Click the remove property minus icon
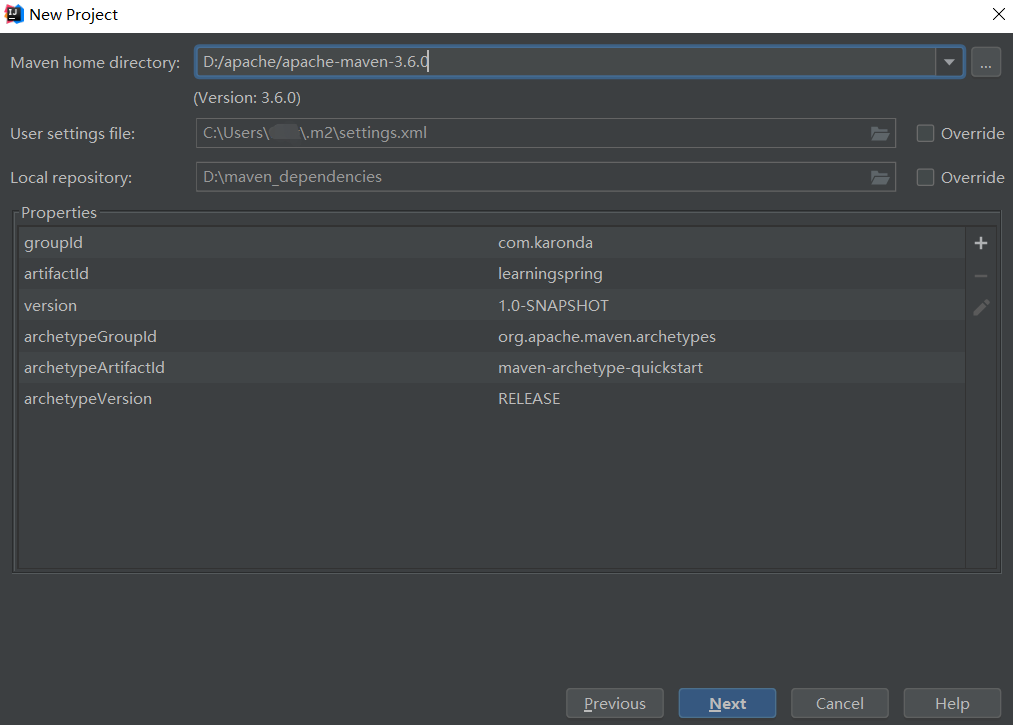The image size is (1013, 725). tap(981, 276)
